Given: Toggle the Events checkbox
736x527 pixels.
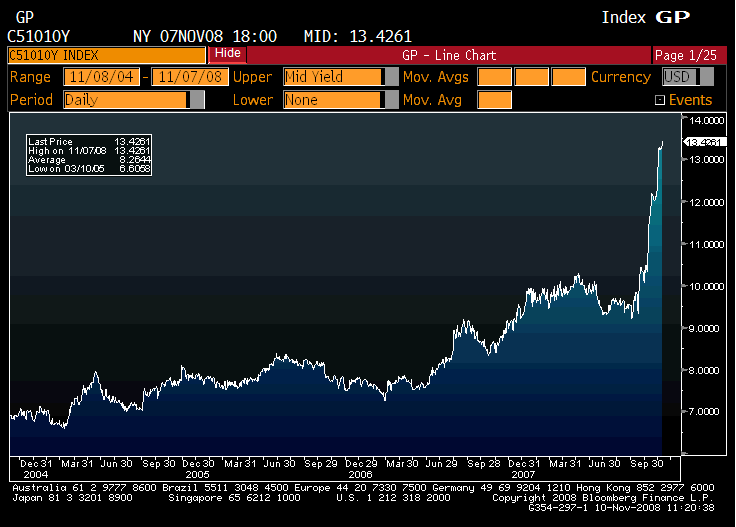Looking at the screenshot, I should pos(659,100).
